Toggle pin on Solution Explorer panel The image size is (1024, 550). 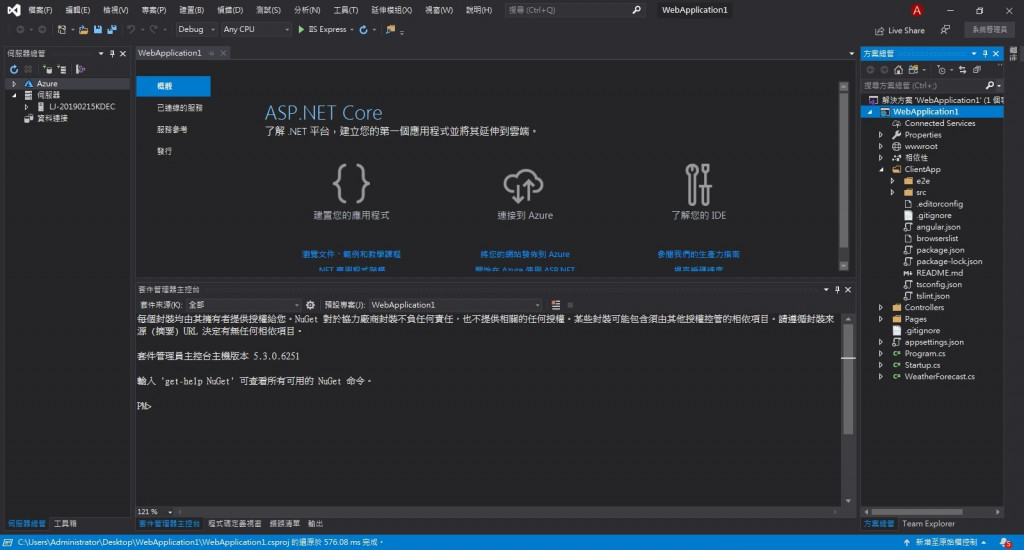pyautogui.click(x=985, y=54)
